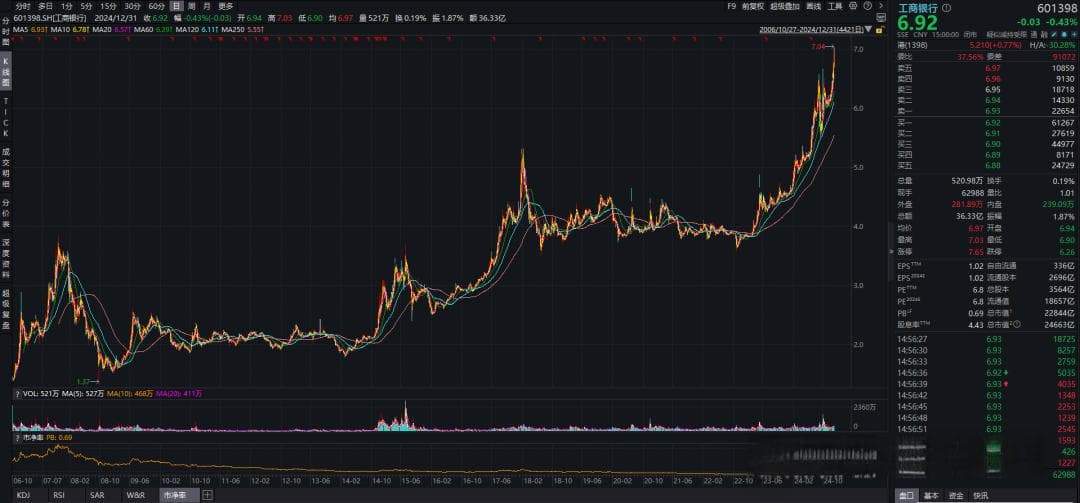Select the 分时图 sidebar item

6,32
